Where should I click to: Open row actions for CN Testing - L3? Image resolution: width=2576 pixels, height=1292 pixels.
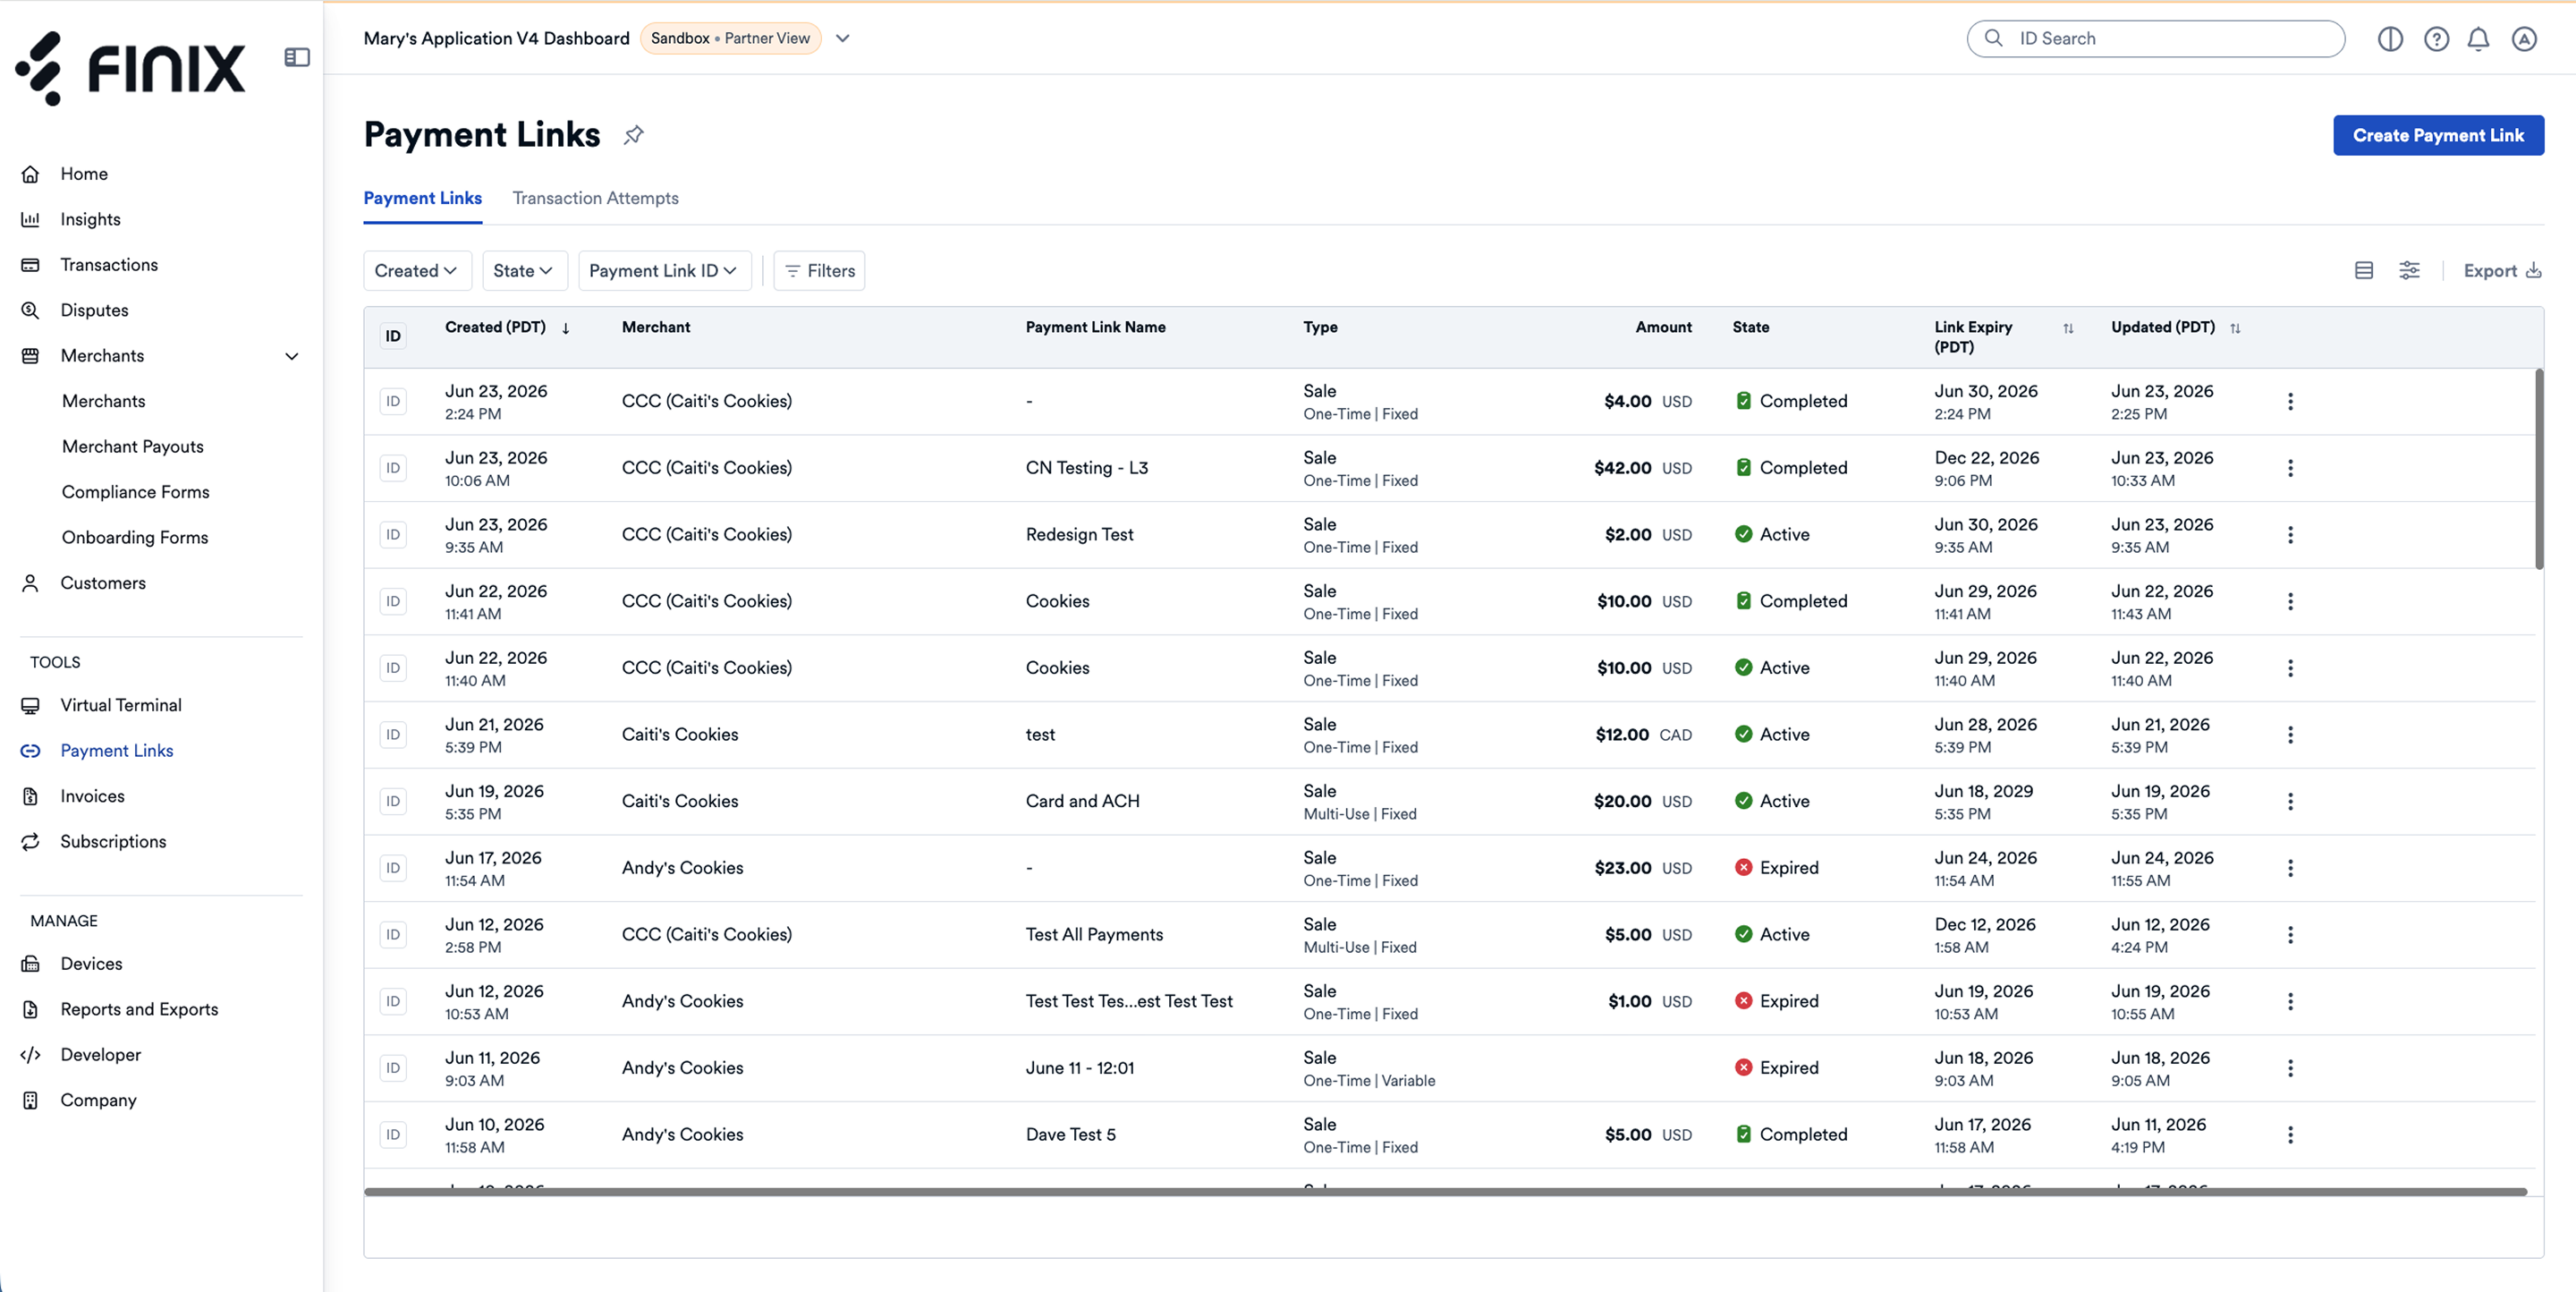tap(2290, 468)
